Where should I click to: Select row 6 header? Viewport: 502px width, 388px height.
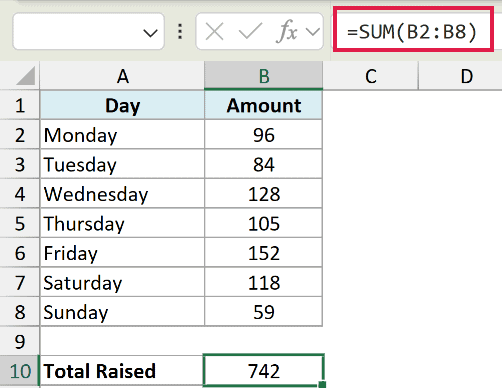pyautogui.click(x=20, y=253)
